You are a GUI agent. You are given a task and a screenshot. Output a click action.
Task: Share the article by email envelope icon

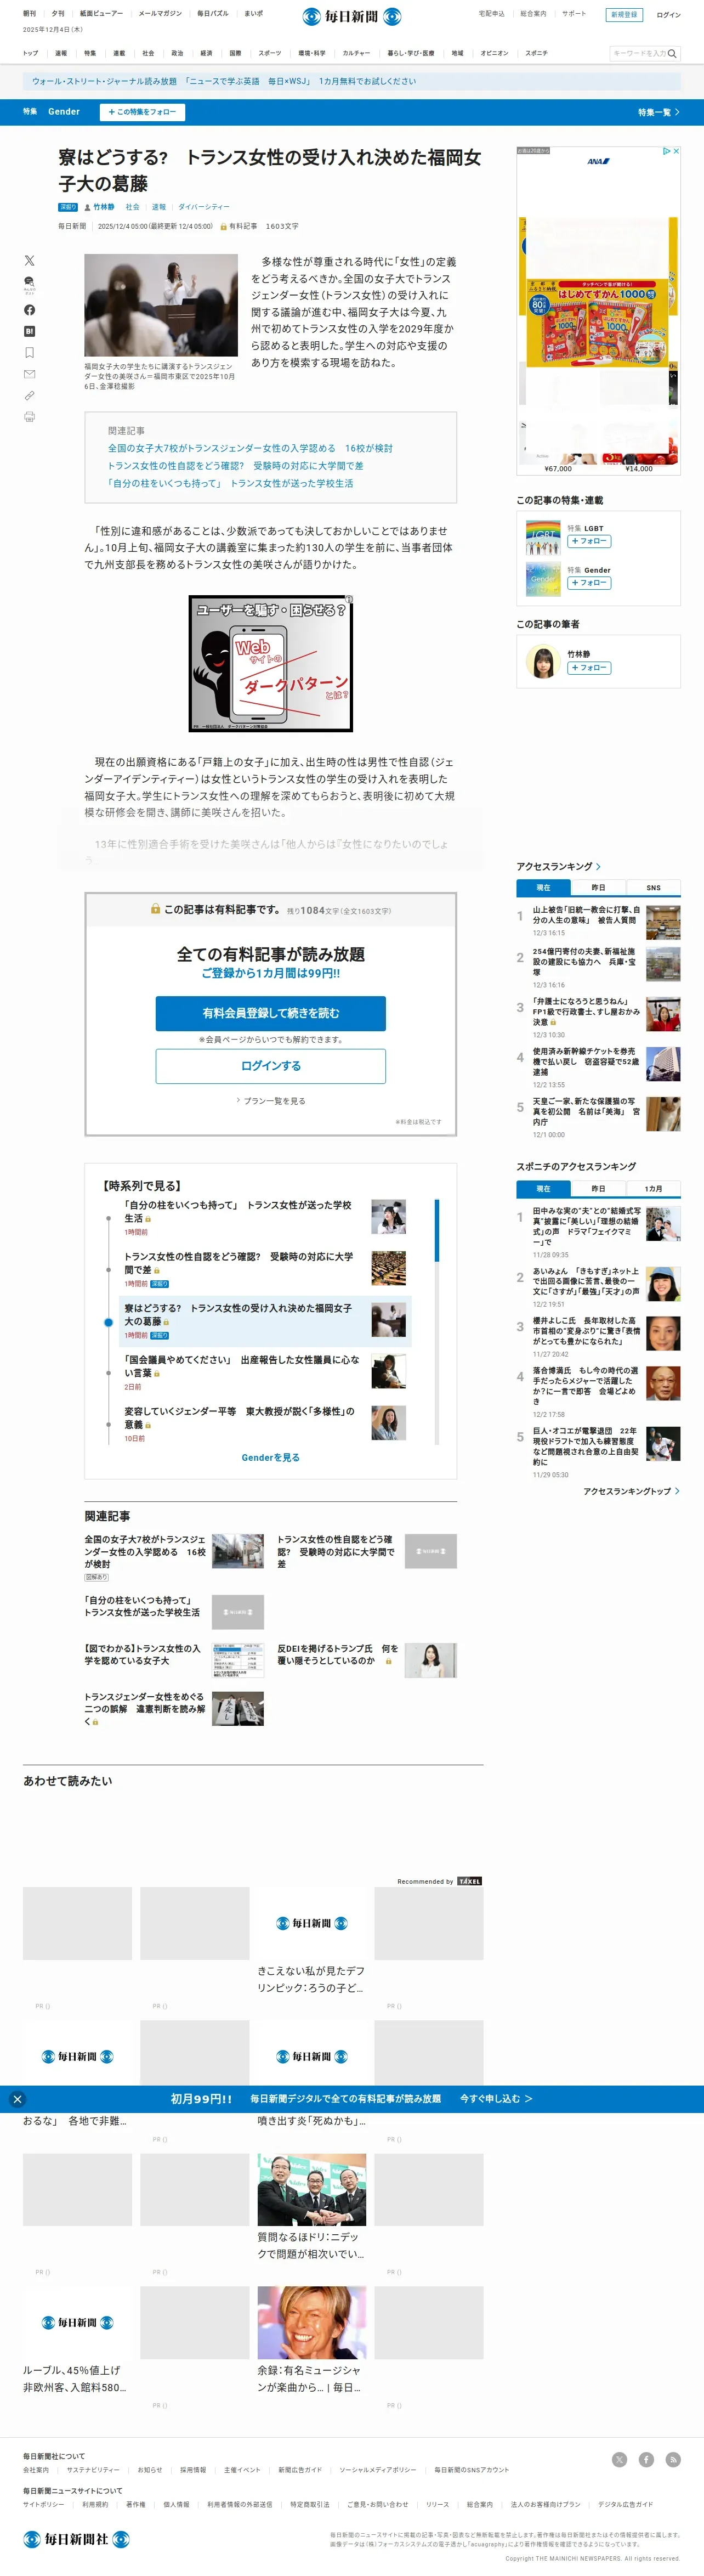(x=29, y=374)
